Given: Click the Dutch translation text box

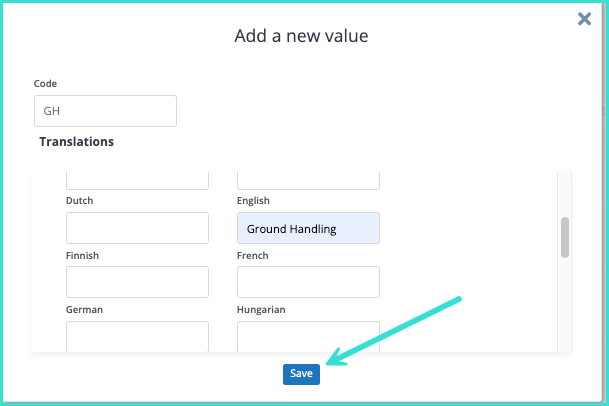Looking at the screenshot, I should [137, 228].
